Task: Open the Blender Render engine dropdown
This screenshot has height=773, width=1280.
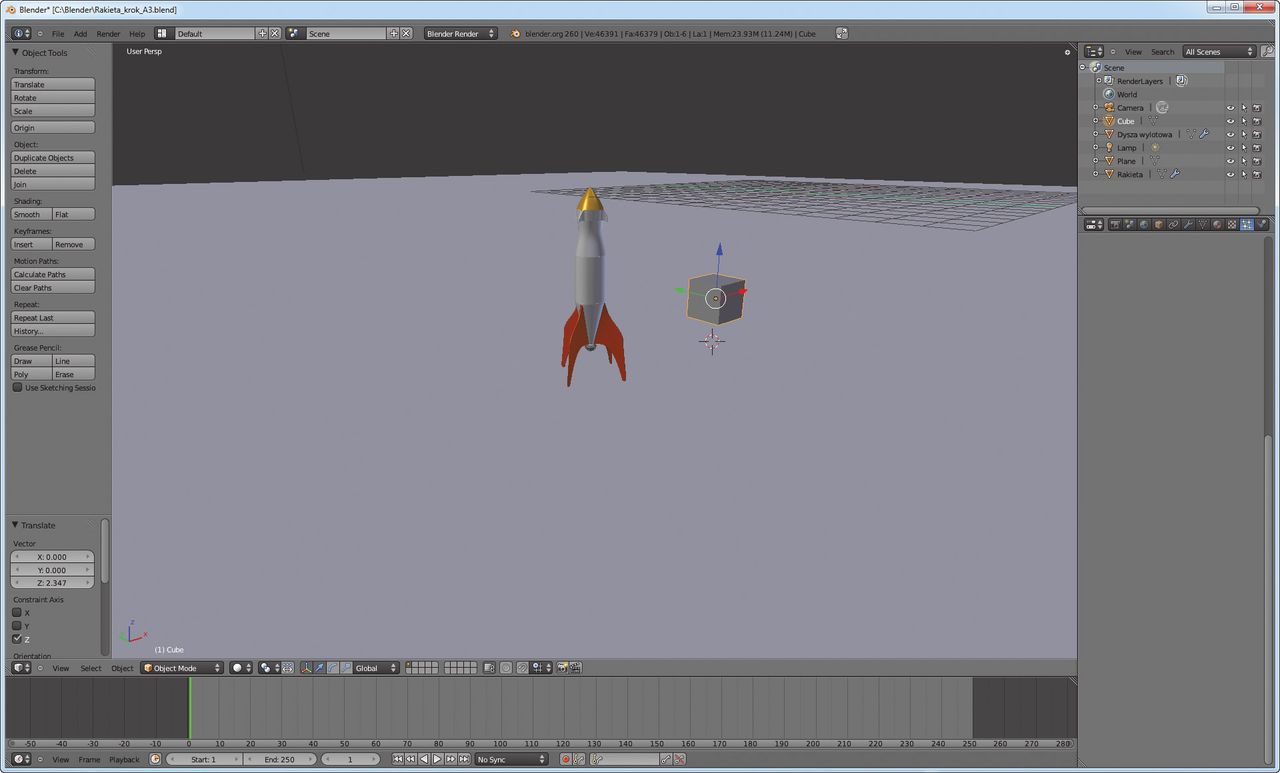Action: coord(461,33)
